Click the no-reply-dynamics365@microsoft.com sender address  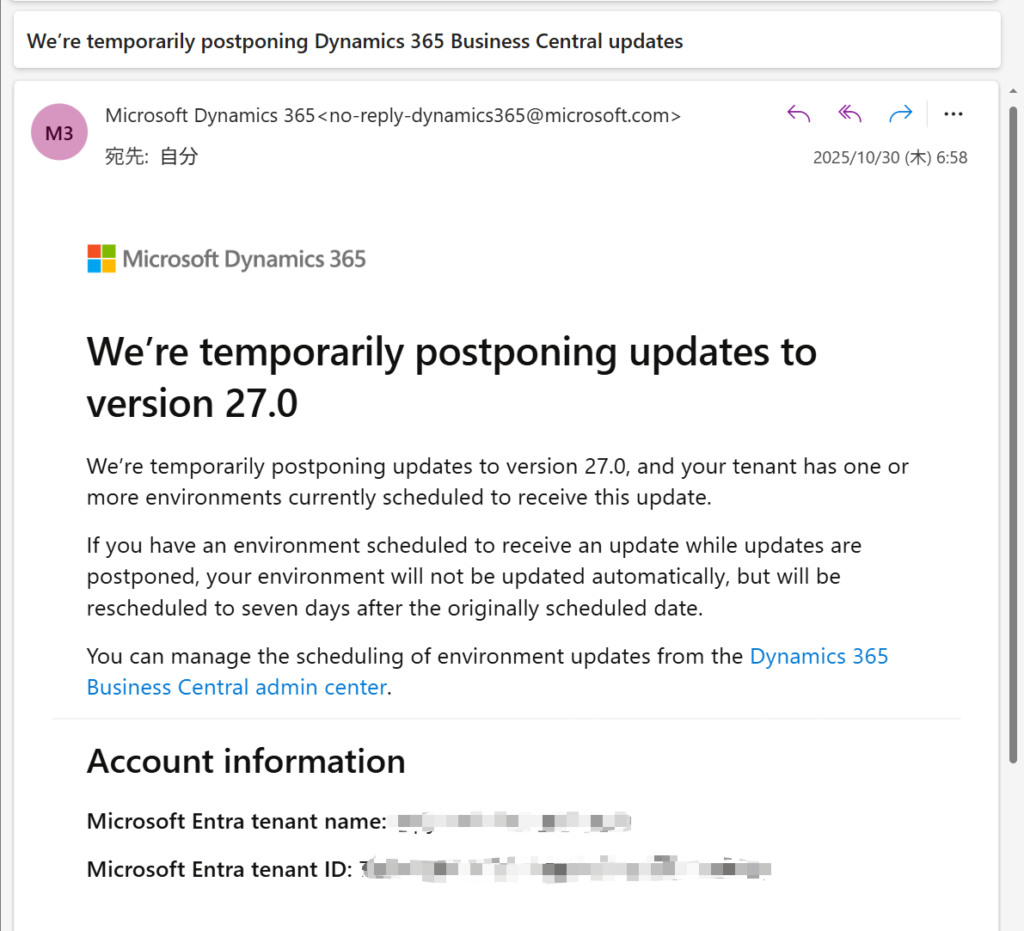point(498,115)
